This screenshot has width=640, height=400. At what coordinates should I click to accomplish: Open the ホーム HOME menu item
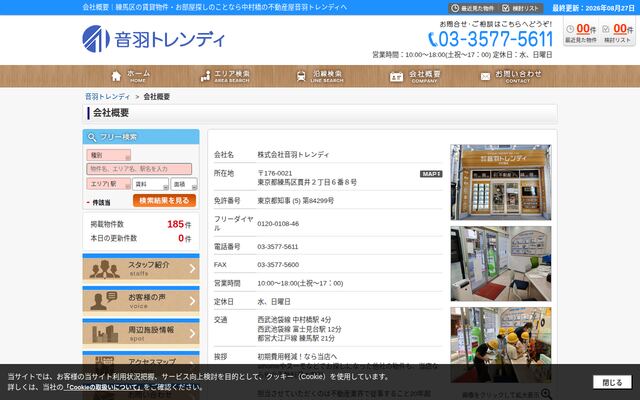(131, 76)
